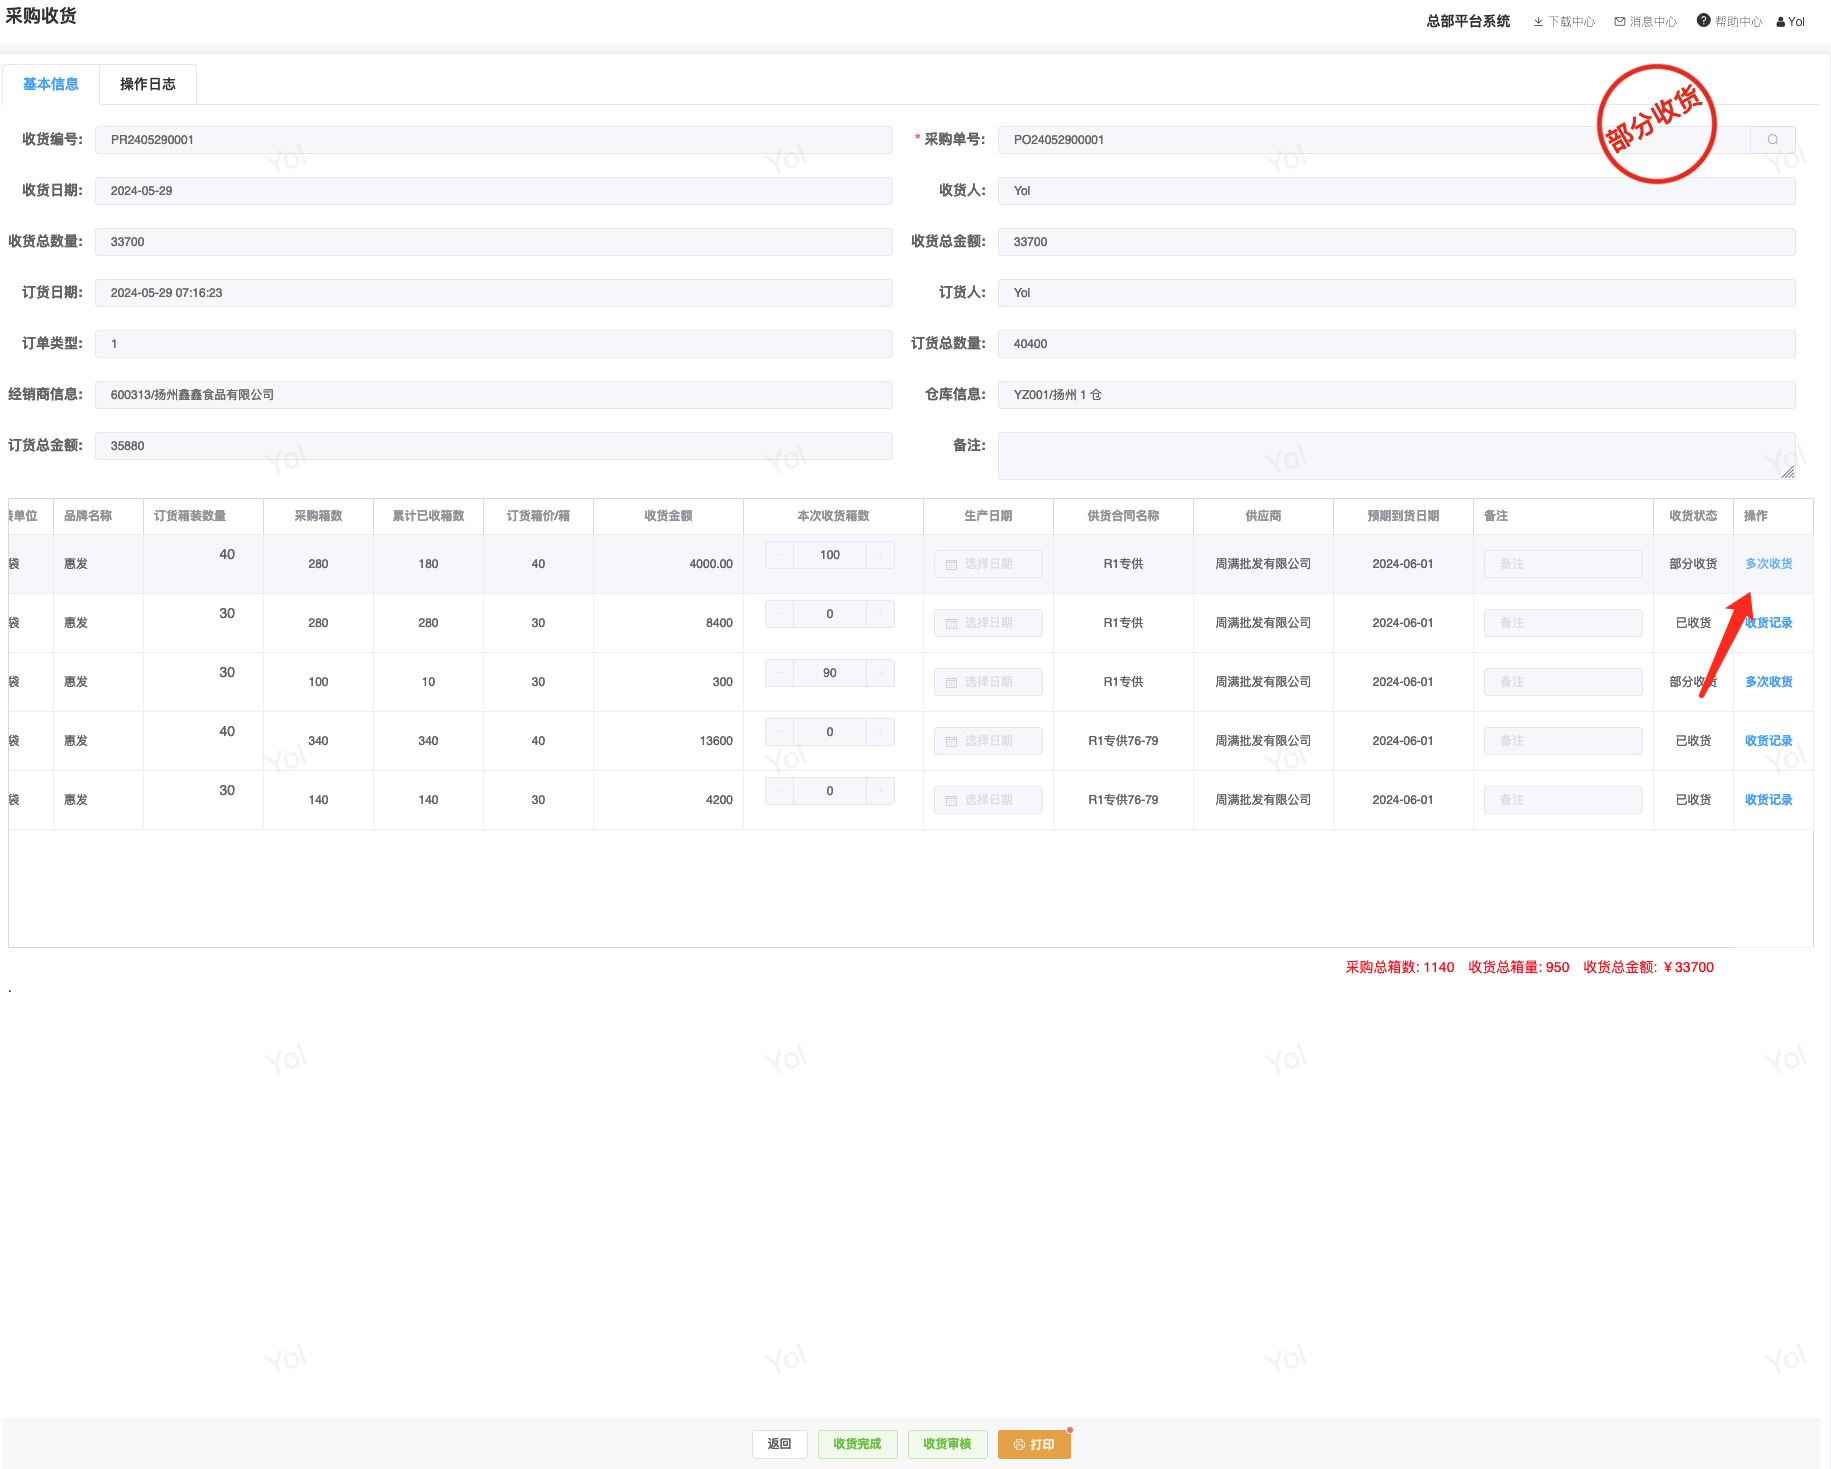Viewport: 1831px width, 1469px height.
Task: Open 生产日期 picker in the 收货金额 300 row
Action: click(988, 682)
